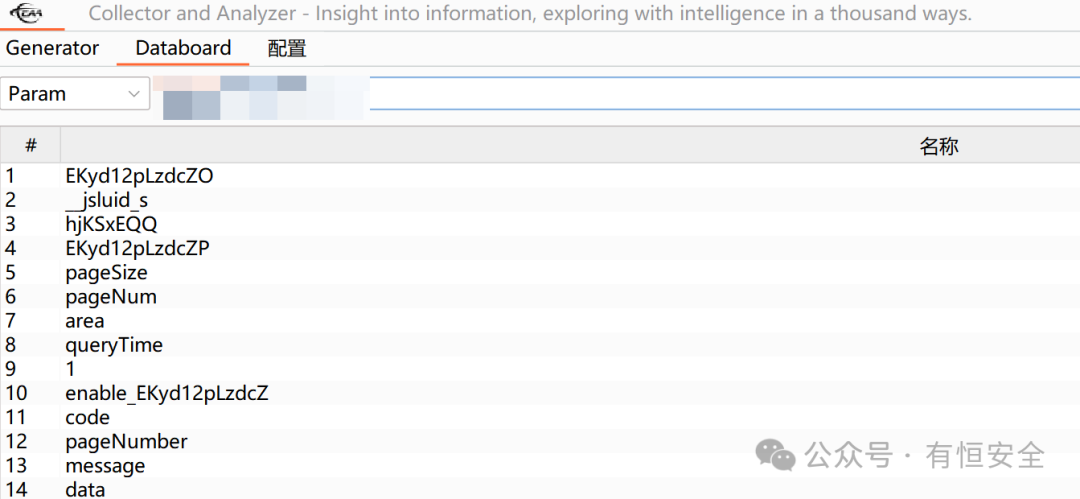Switch to the Databoard tab
The height and width of the screenshot is (499, 1080).
[183, 48]
